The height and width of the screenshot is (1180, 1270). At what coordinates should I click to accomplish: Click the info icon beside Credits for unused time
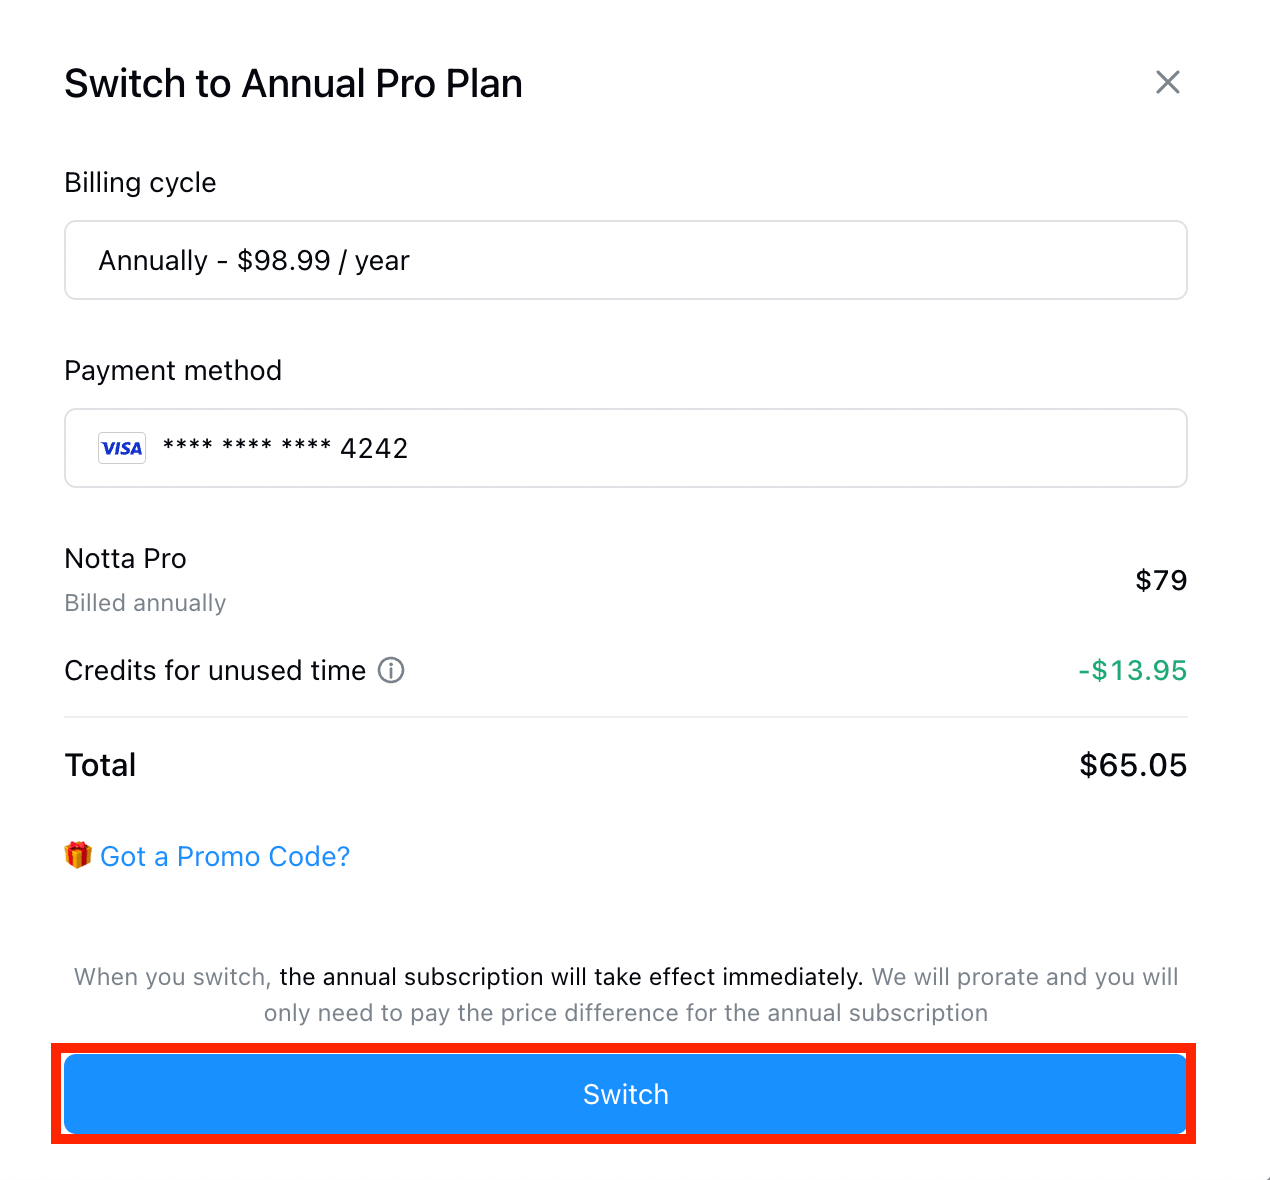tap(391, 670)
